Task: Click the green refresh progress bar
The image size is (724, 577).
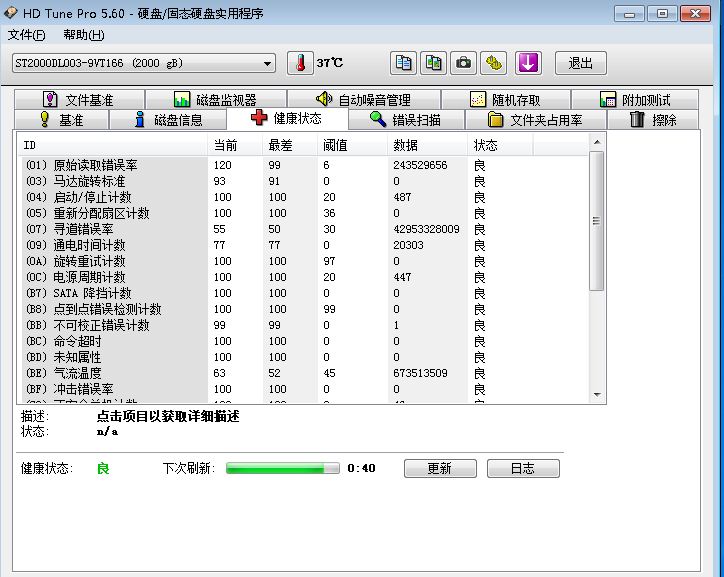Action: pyautogui.click(x=283, y=468)
